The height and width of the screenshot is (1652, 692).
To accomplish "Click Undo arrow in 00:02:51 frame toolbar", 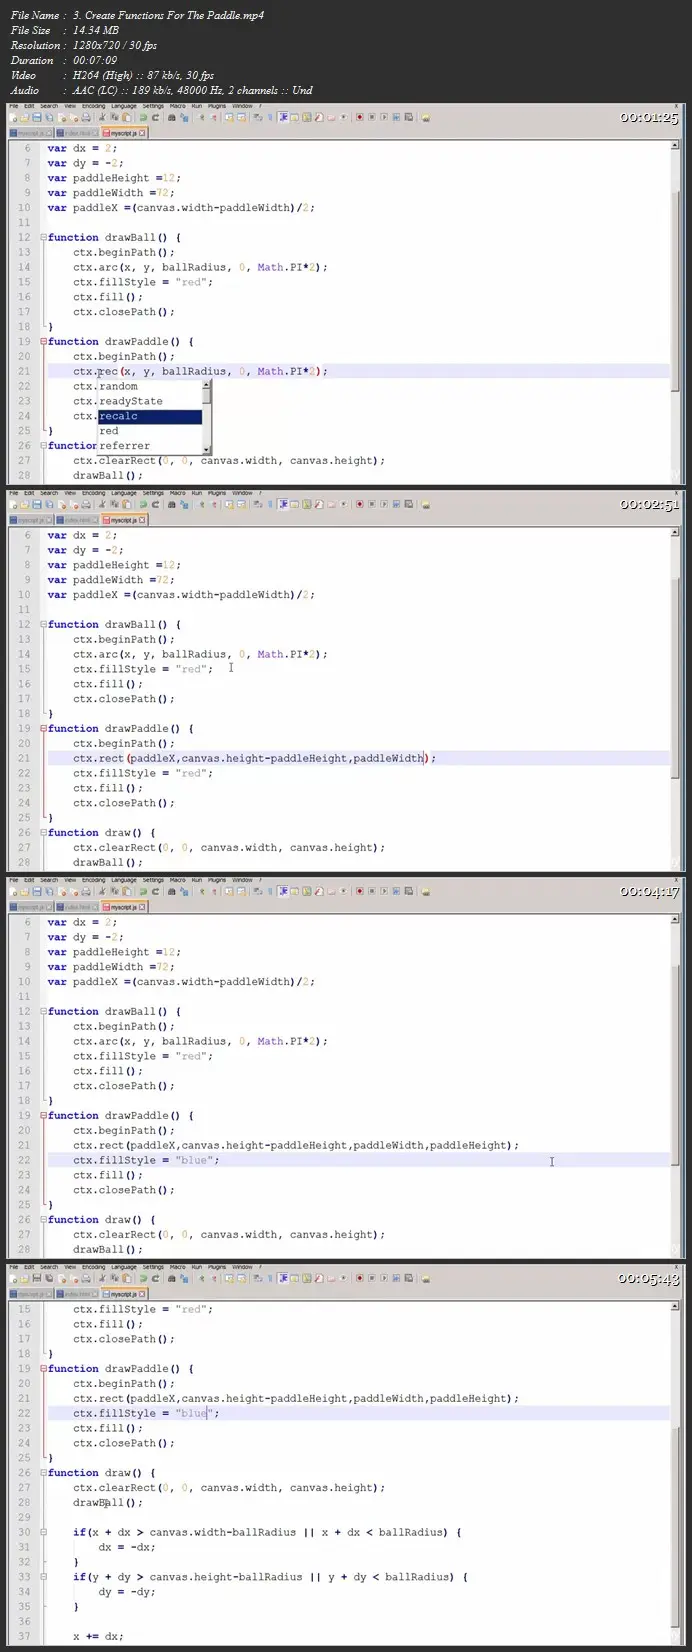I will [143, 504].
